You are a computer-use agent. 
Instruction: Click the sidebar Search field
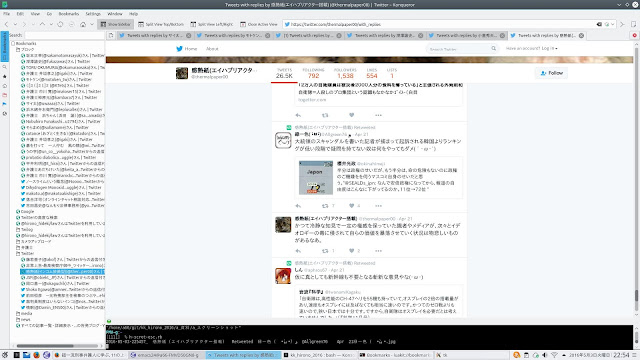[x=64, y=36]
